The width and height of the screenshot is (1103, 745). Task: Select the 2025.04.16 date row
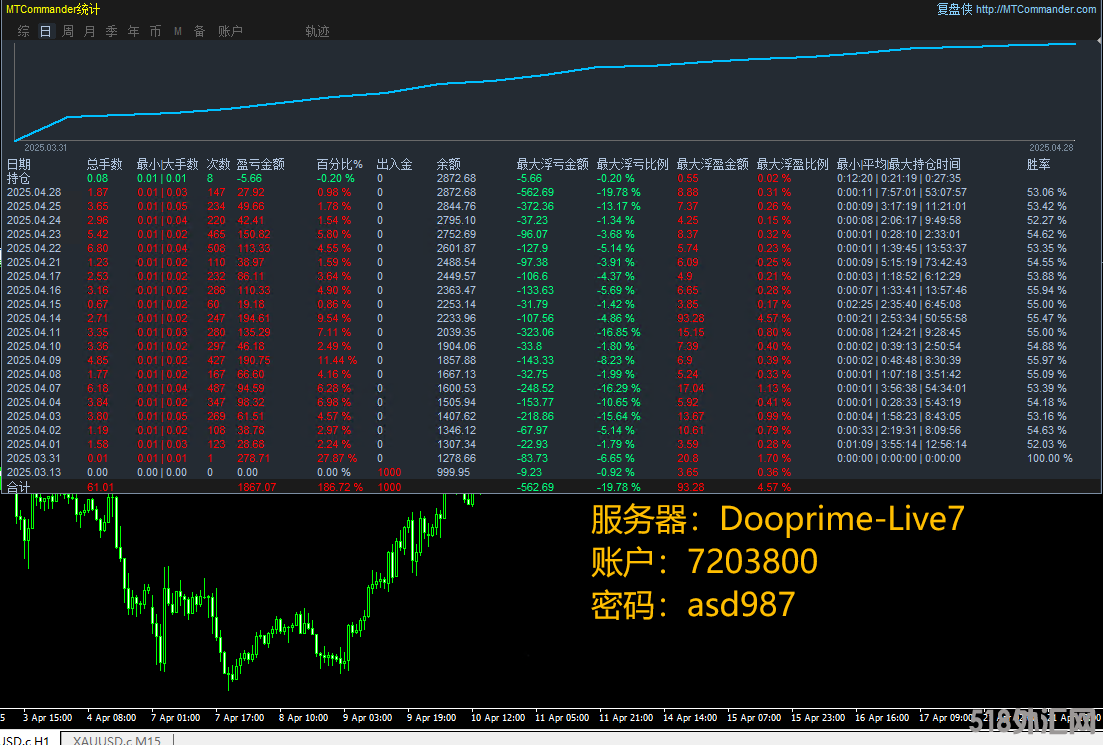point(34,291)
